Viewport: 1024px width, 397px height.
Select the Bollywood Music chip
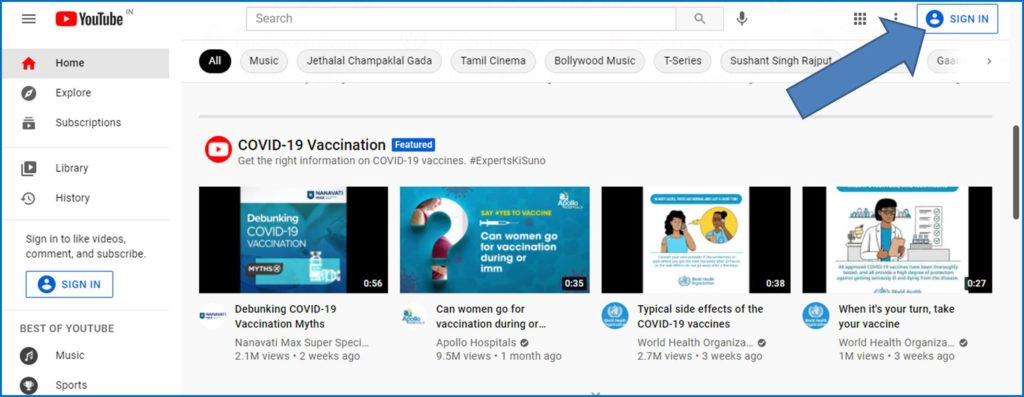[x=595, y=61]
